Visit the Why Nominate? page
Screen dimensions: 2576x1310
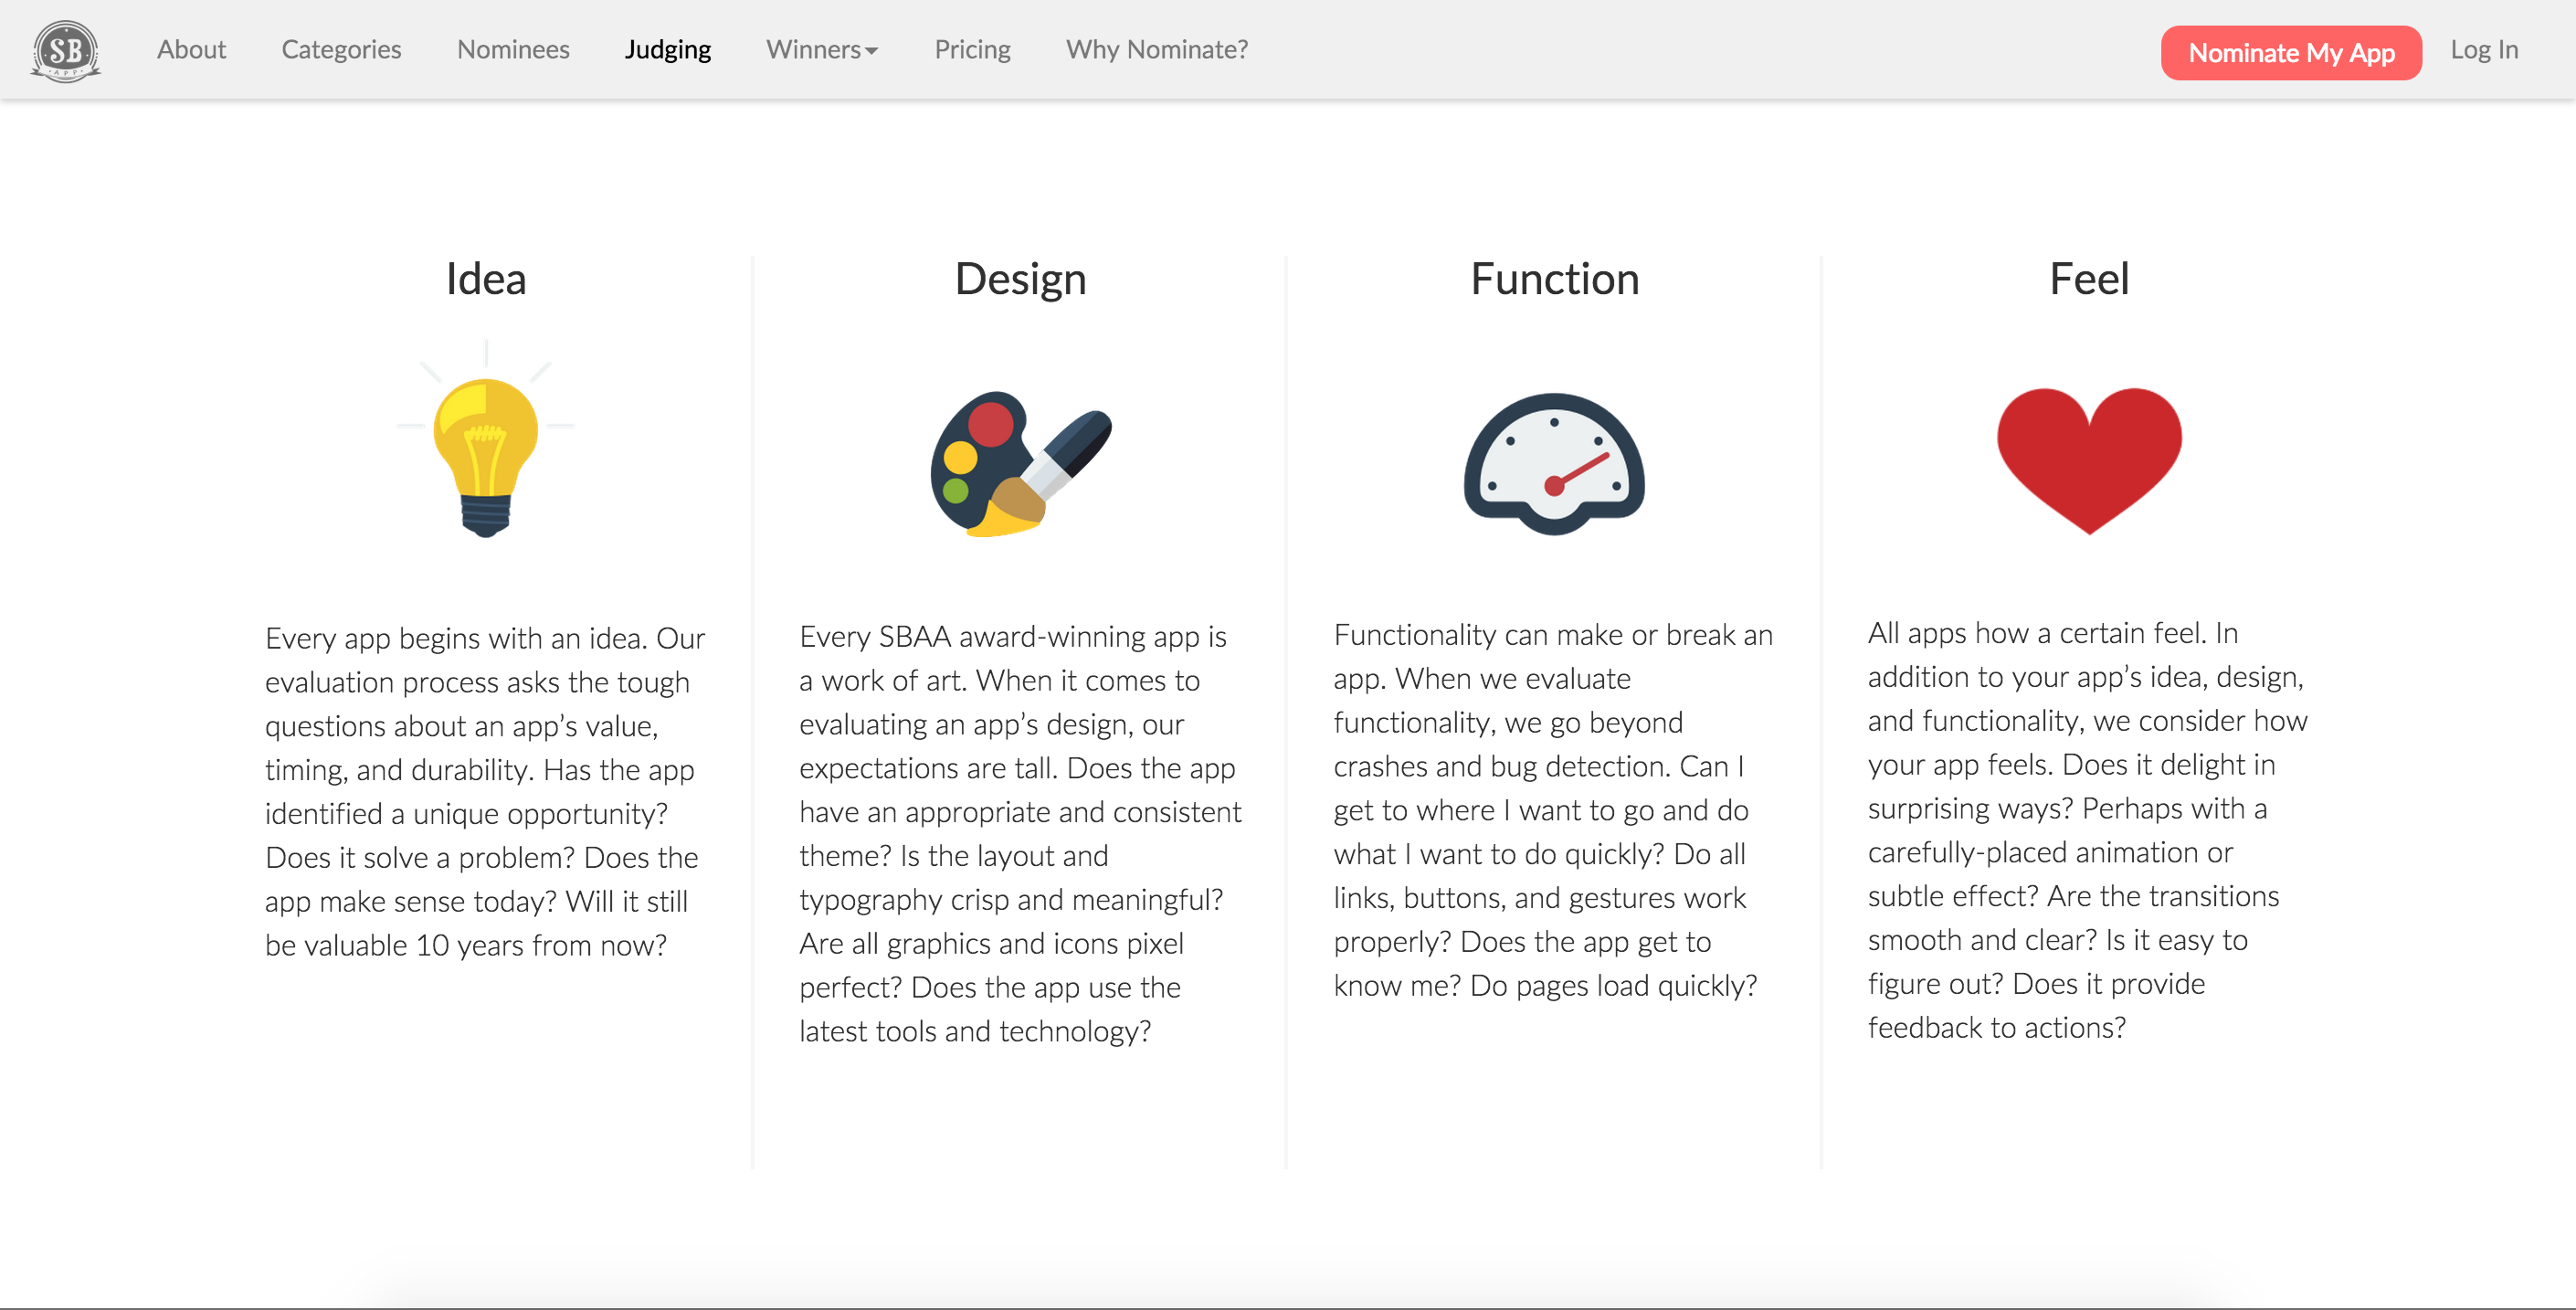(x=1157, y=50)
